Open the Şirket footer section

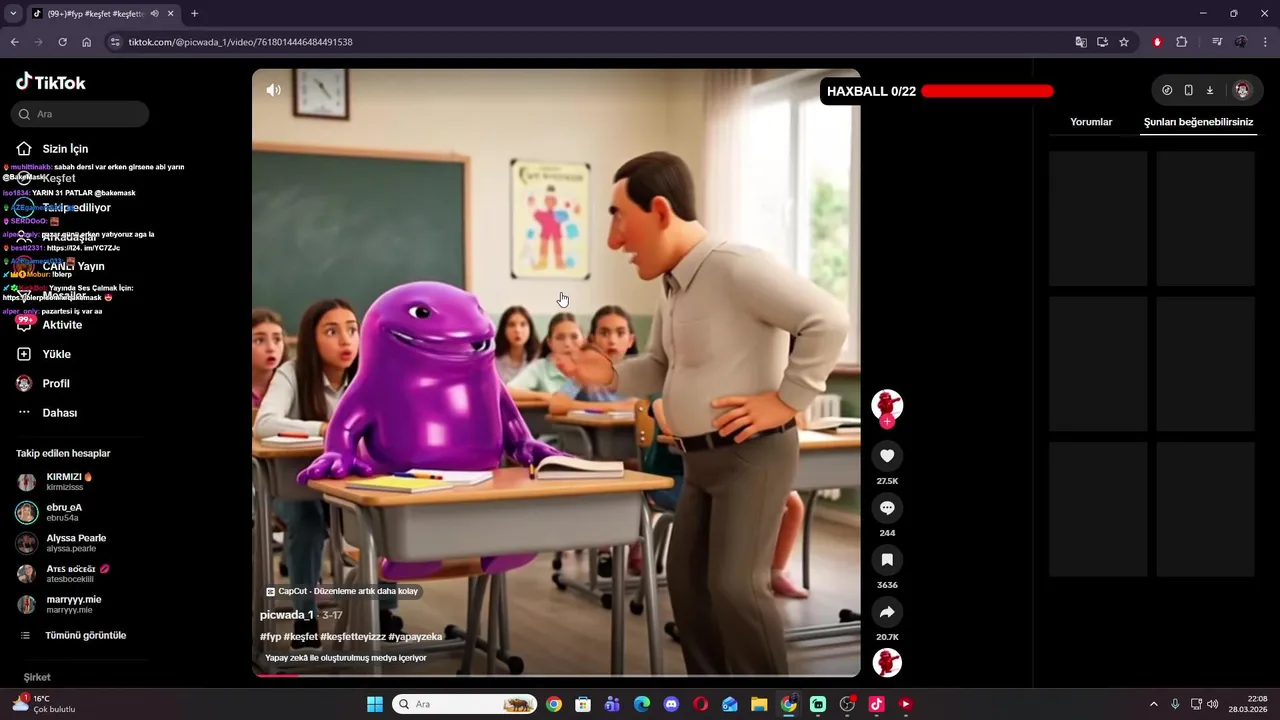[x=37, y=677]
